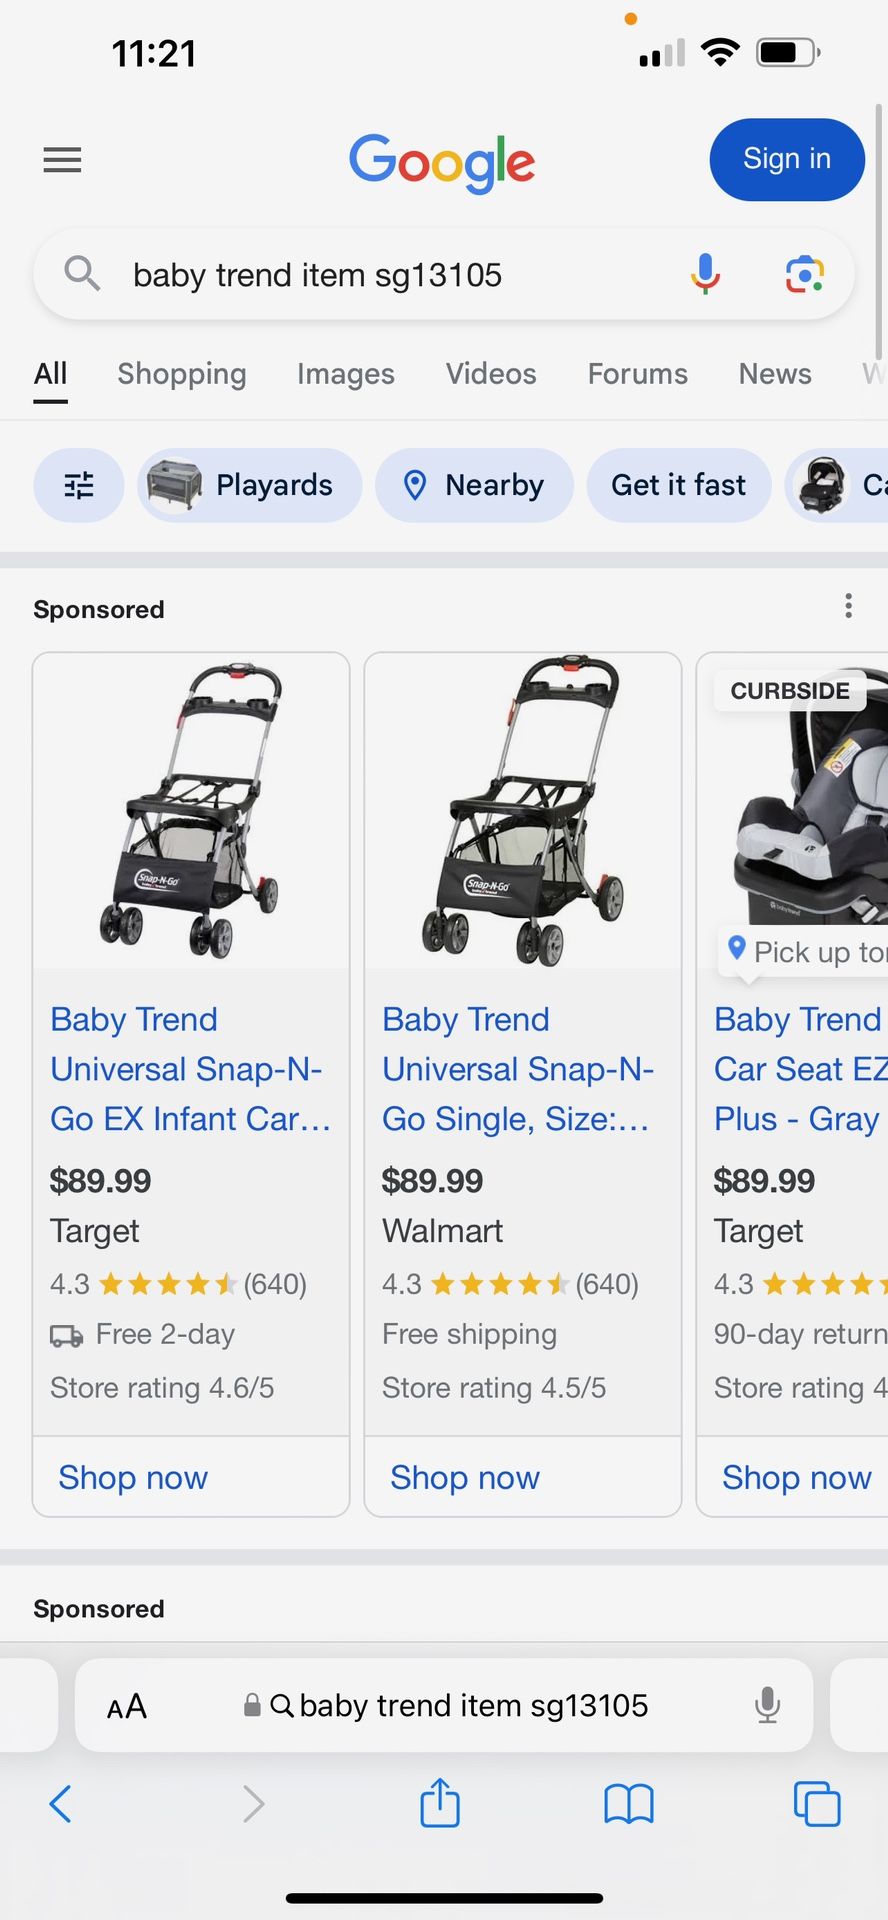Tap the voice search microphone icon
The height and width of the screenshot is (1920, 888).
pos(705,274)
